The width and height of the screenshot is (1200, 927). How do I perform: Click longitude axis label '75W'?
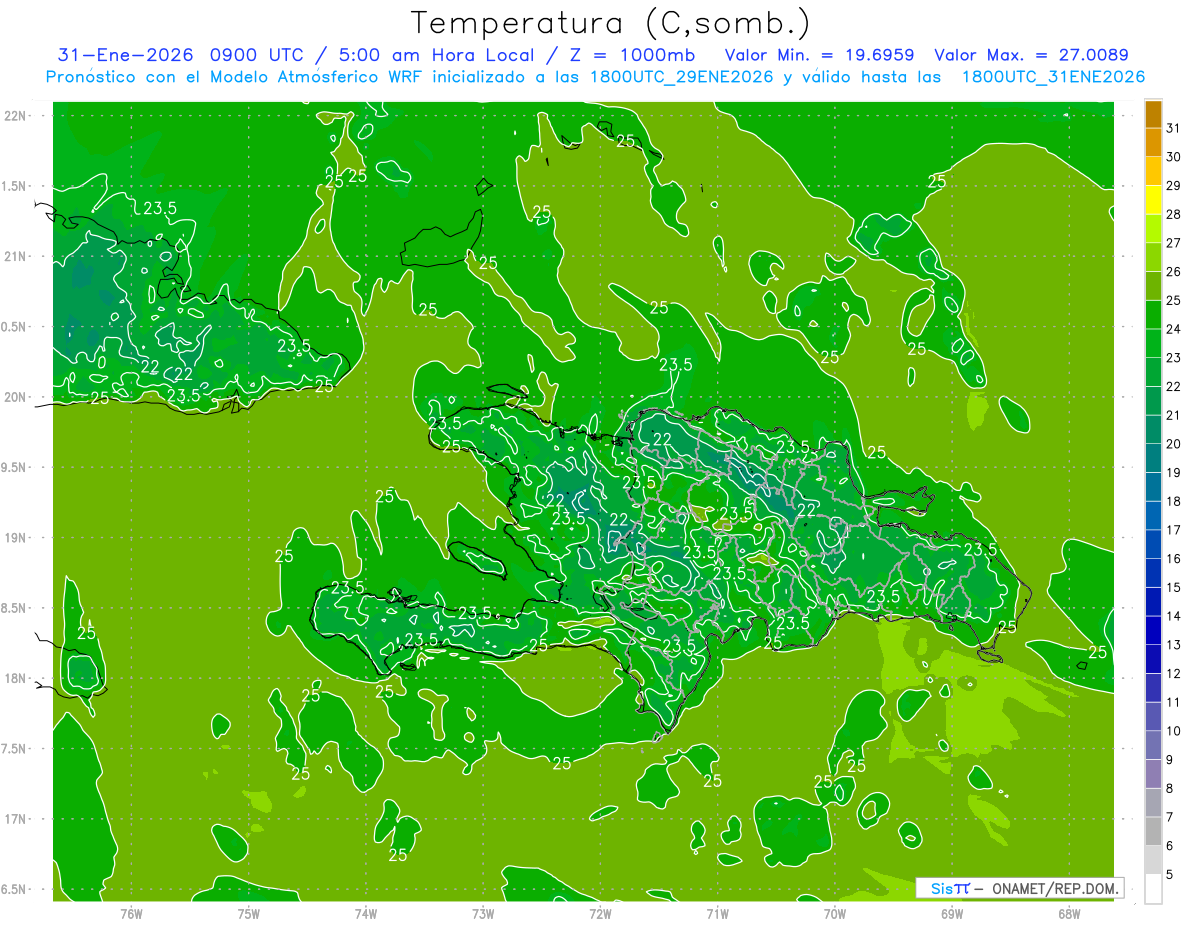(249, 913)
